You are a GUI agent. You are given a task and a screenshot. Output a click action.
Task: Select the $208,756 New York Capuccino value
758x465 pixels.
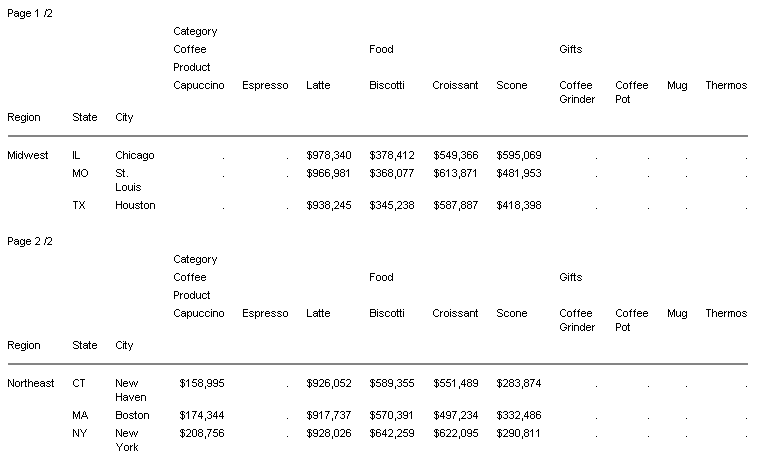click(x=202, y=433)
